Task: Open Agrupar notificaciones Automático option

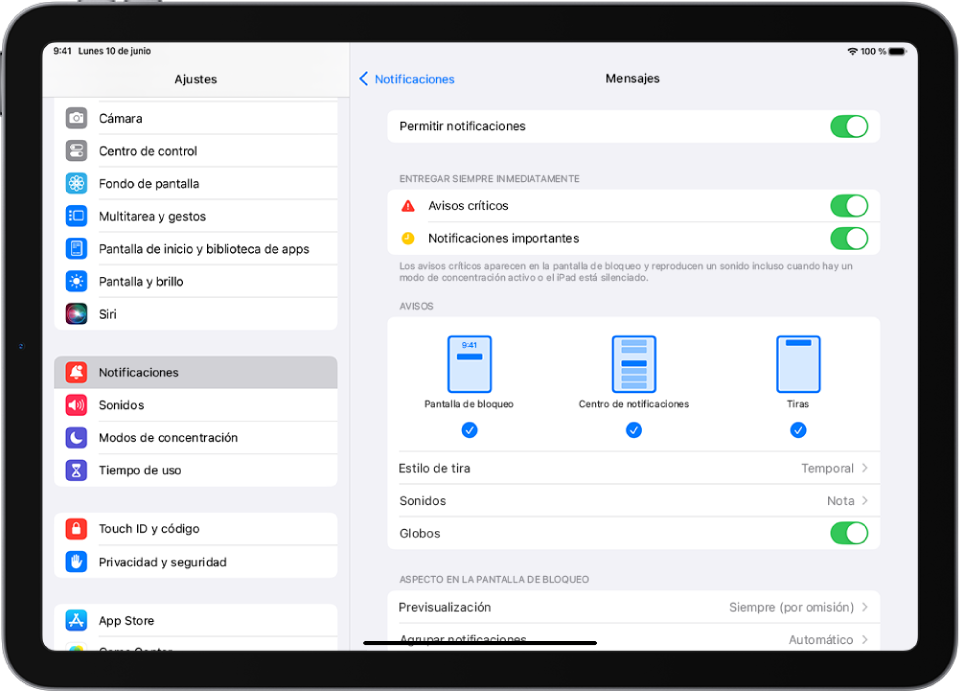Action: (633, 639)
